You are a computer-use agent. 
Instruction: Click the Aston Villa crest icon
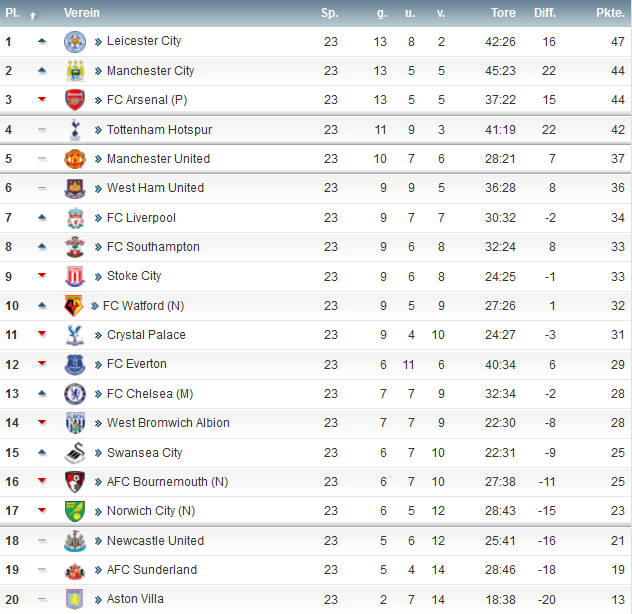pyautogui.click(x=75, y=599)
